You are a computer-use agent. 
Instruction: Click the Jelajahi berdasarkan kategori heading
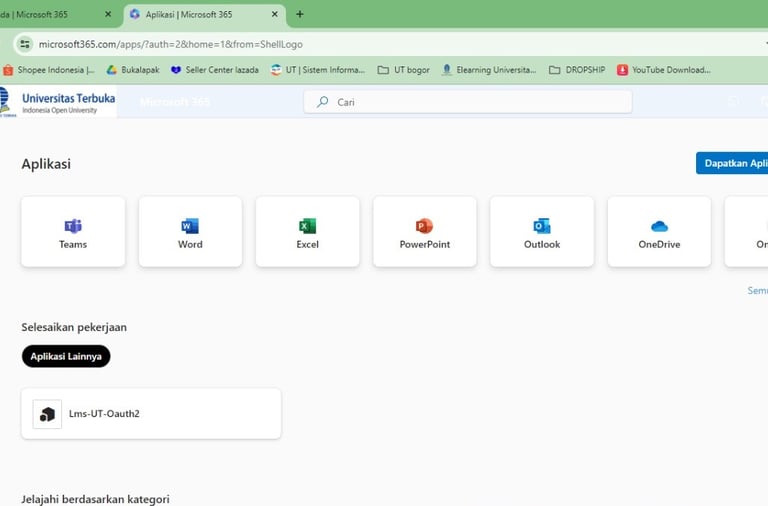point(96,499)
